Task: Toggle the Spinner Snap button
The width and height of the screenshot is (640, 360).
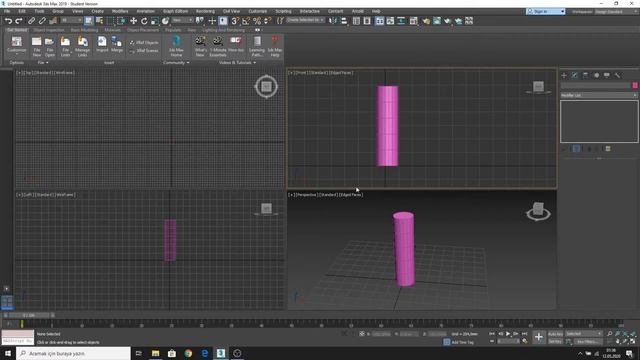Action: [267, 20]
